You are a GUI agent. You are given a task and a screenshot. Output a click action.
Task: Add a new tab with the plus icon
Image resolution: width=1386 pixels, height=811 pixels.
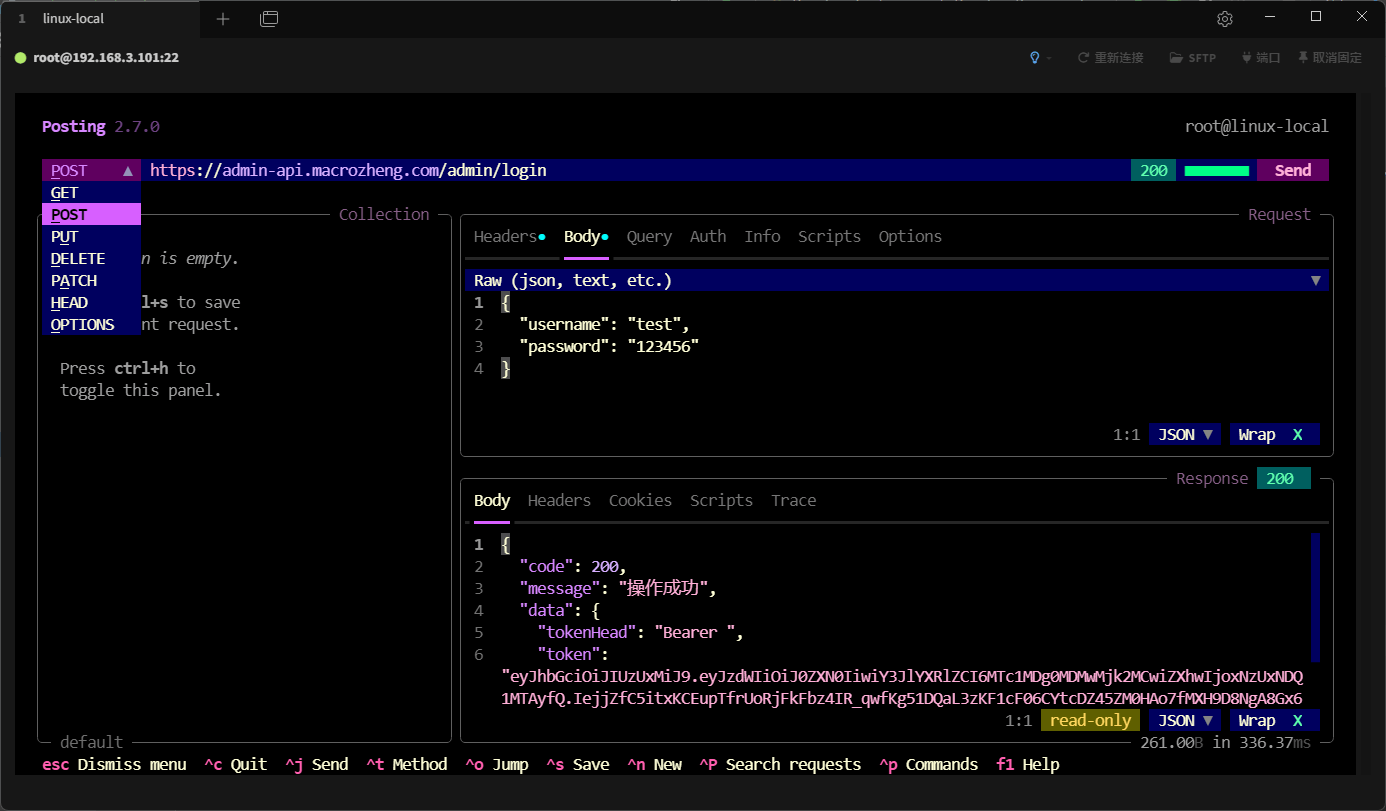pyautogui.click(x=223, y=19)
